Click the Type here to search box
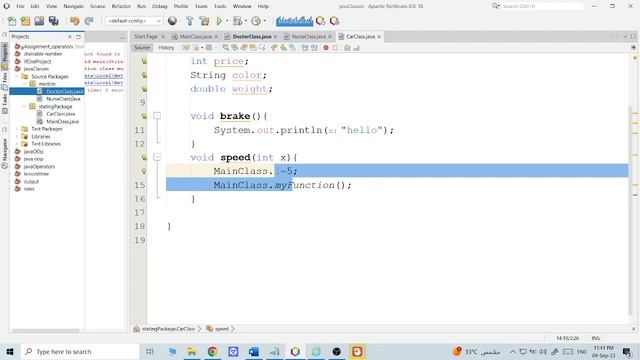This screenshot has width=640, height=360. click(x=80, y=351)
